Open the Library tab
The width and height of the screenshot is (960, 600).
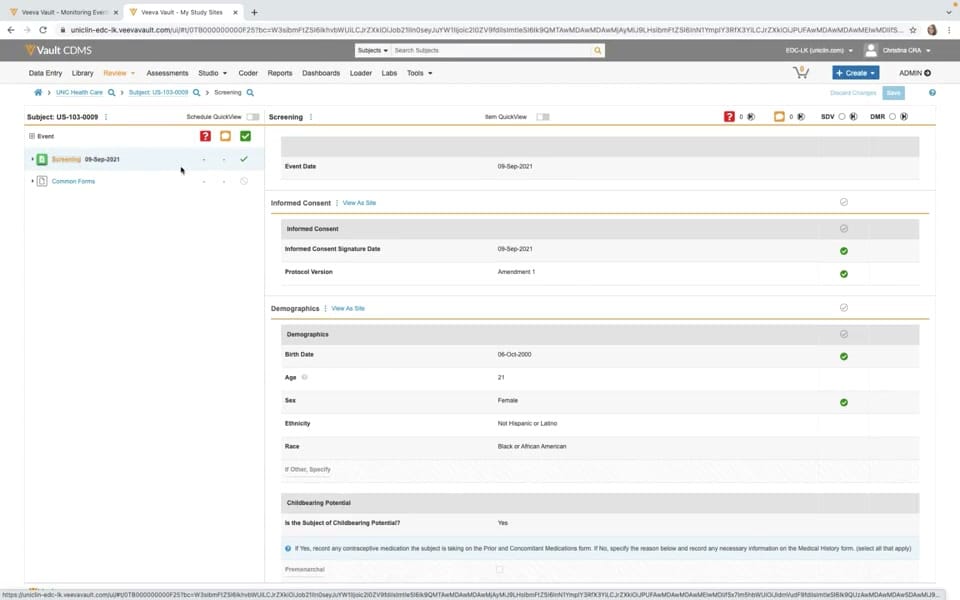[83, 73]
